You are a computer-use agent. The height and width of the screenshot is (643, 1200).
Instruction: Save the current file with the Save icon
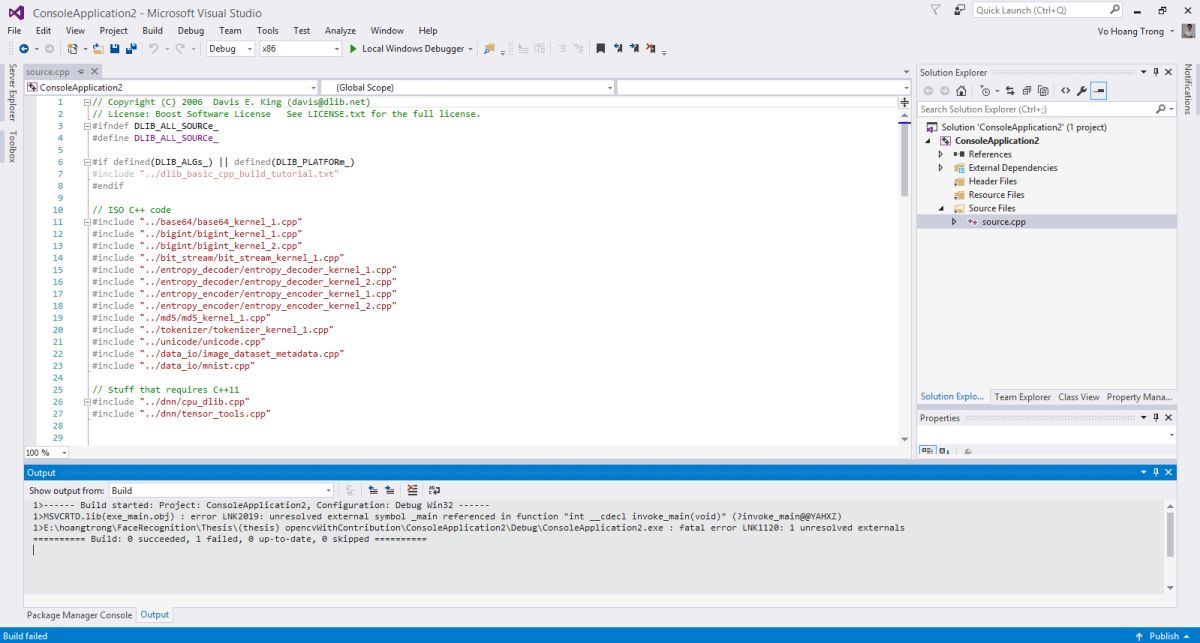click(115, 48)
